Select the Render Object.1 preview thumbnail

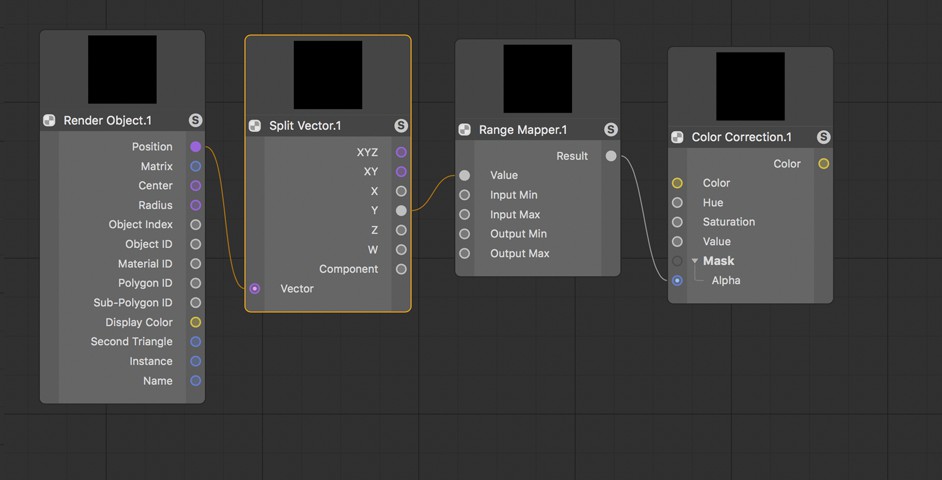coord(123,69)
